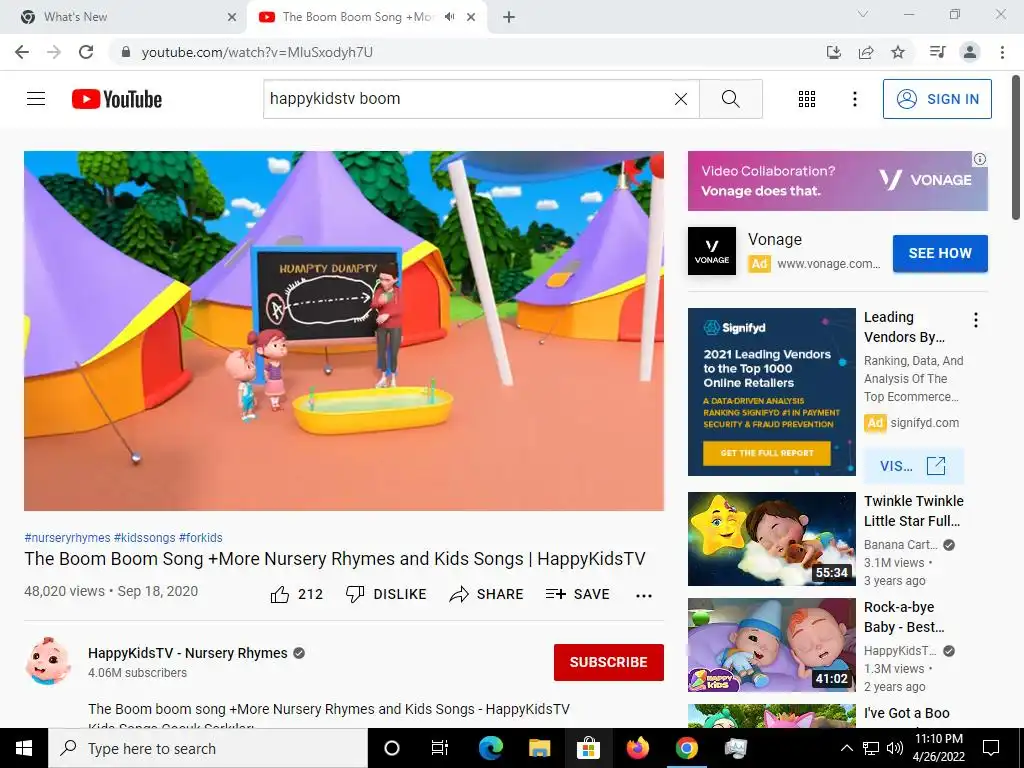Open File Explorer from taskbar

[x=539, y=748]
